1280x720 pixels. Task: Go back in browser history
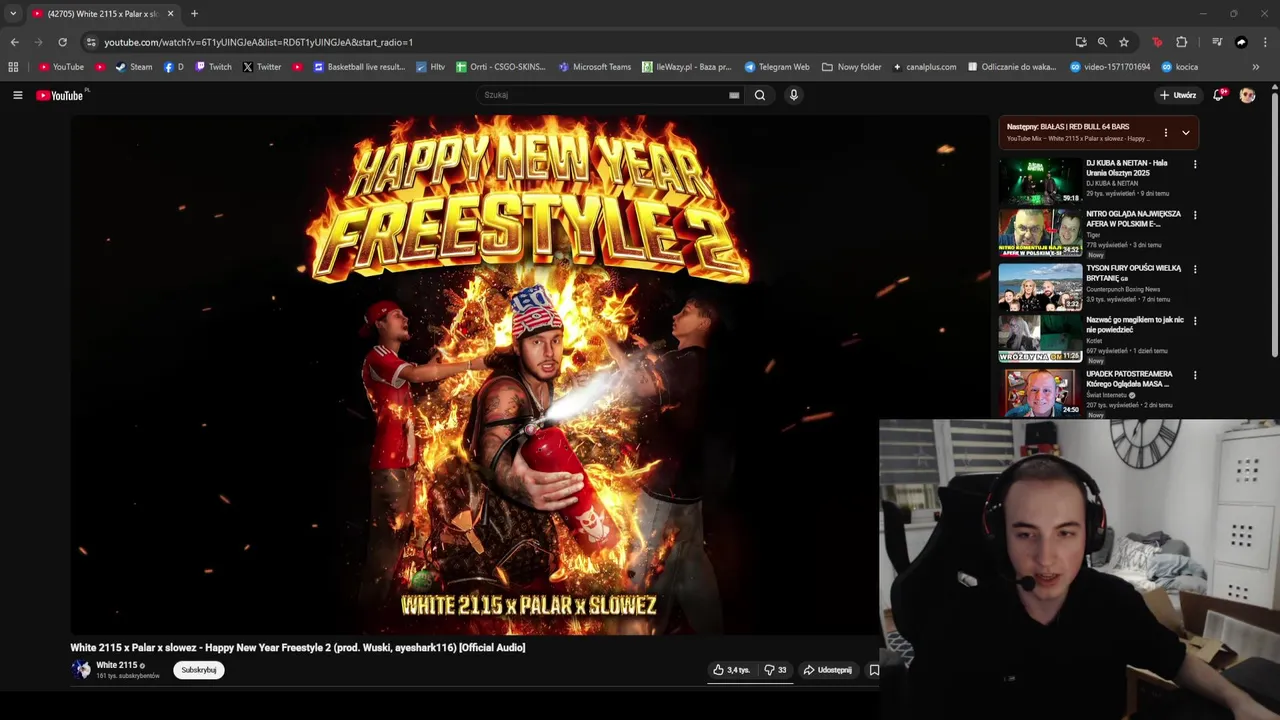[14, 42]
